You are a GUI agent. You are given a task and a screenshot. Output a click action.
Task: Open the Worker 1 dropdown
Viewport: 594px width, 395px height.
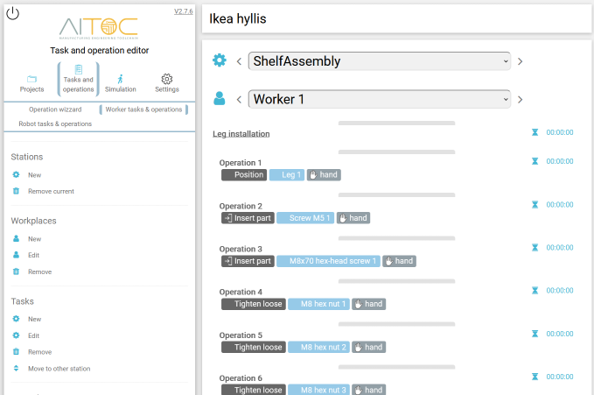coord(379,99)
